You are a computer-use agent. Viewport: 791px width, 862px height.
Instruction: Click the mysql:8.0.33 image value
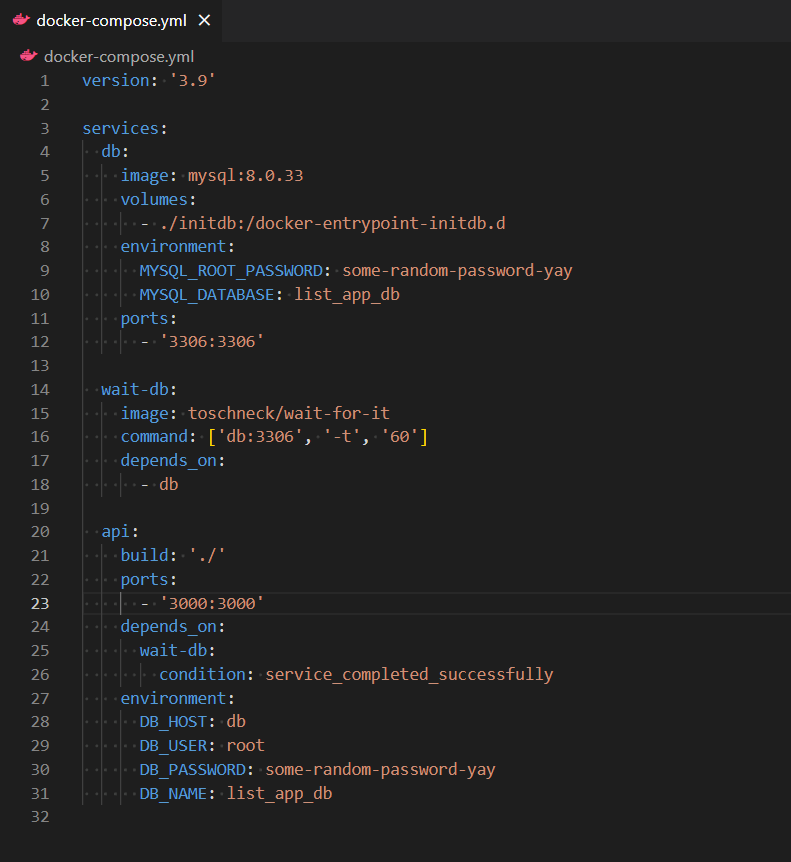(x=245, y=176)
